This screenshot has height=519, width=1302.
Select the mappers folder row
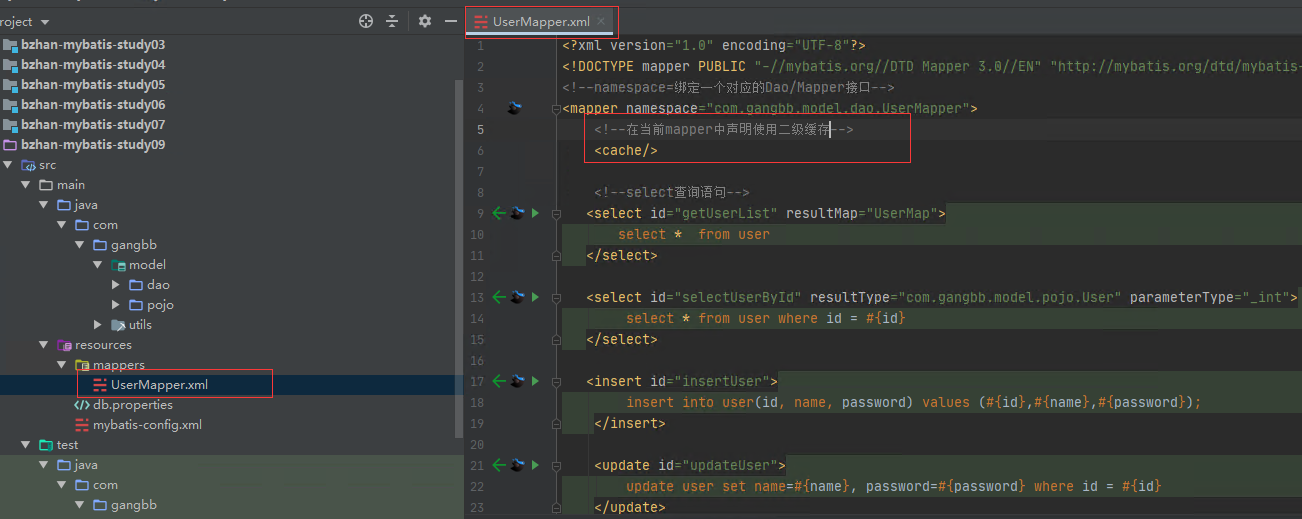pos(230,365)
